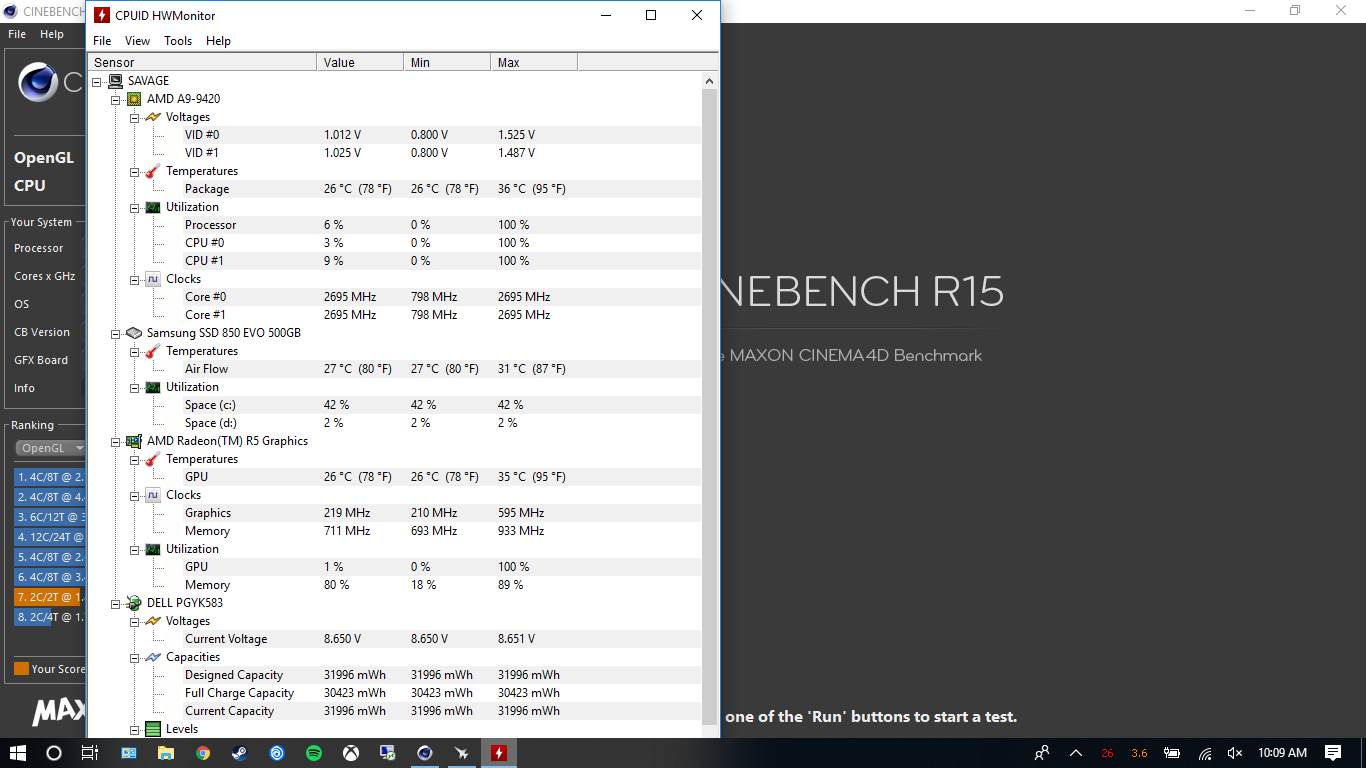1366x768 pixels.
Task: Click the Max column header
Action: [x=534, y=62]
